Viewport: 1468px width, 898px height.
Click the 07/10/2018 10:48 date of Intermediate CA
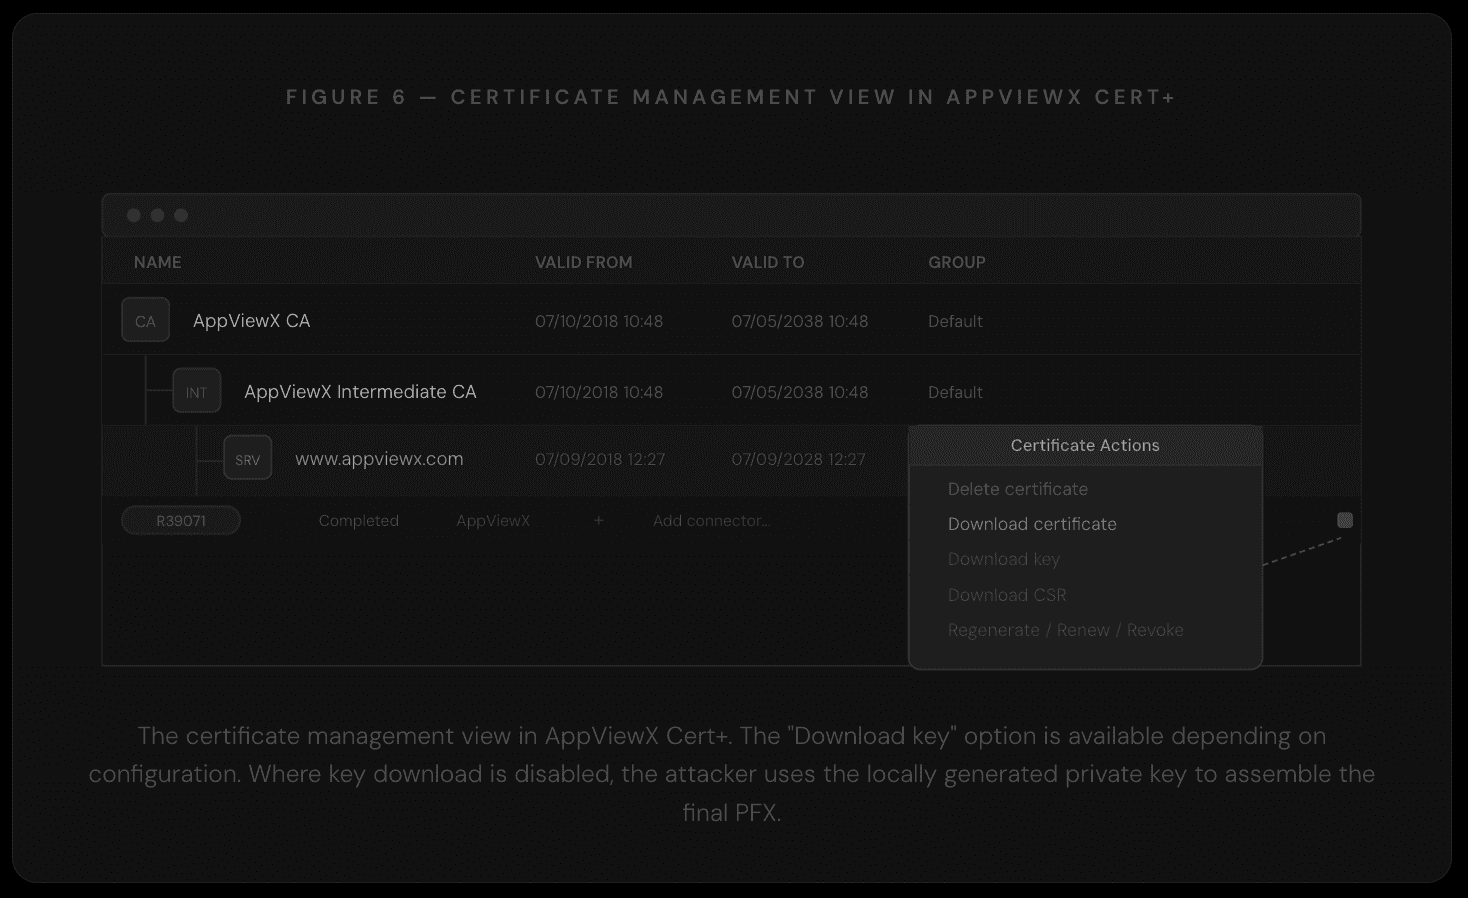[599, 392]
